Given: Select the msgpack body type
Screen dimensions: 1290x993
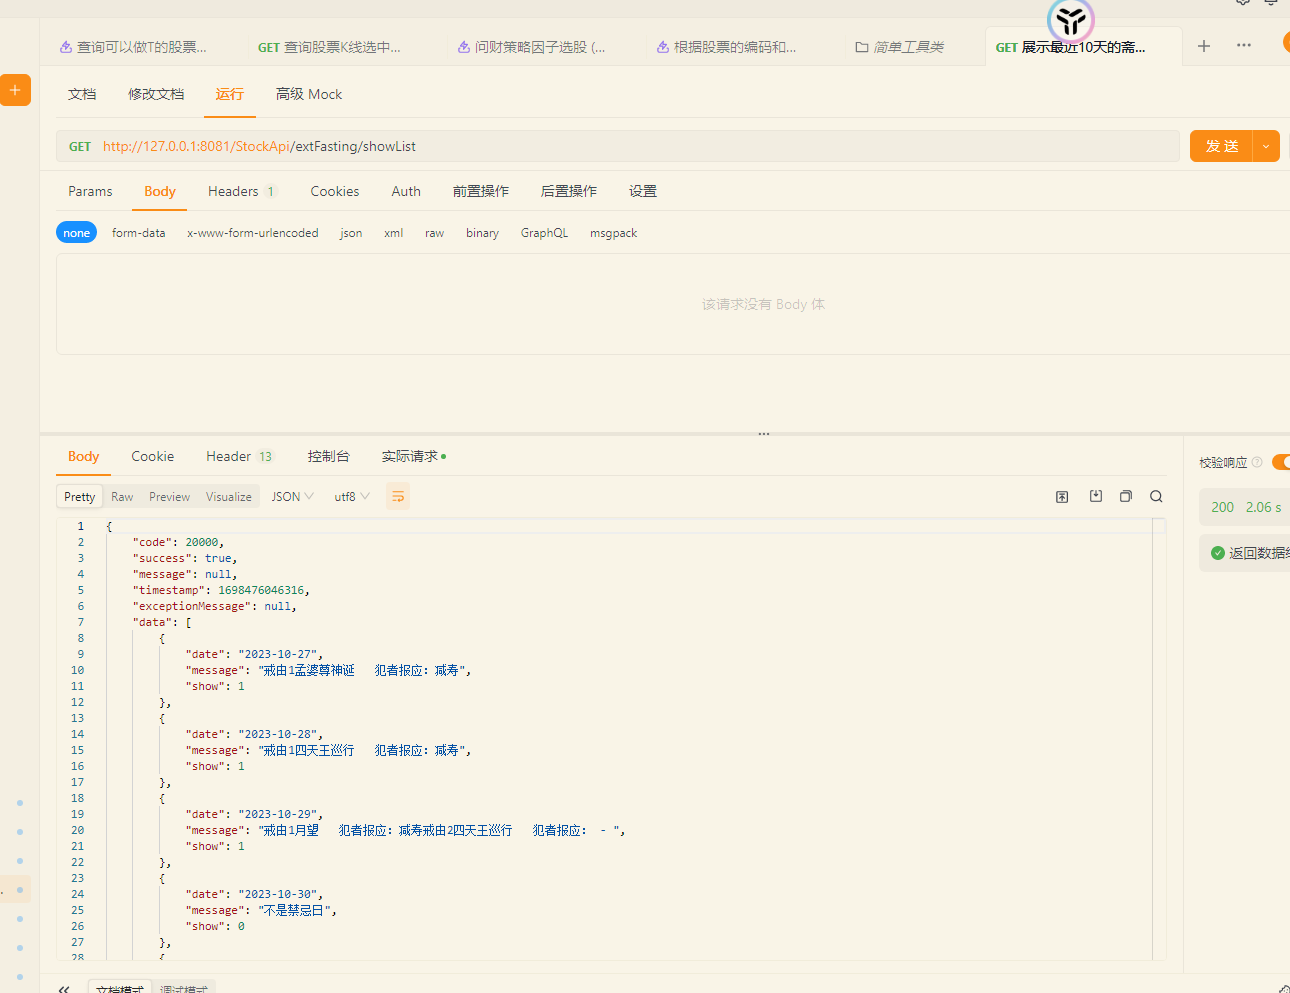Looking at the screenshot, I should 613,233.
